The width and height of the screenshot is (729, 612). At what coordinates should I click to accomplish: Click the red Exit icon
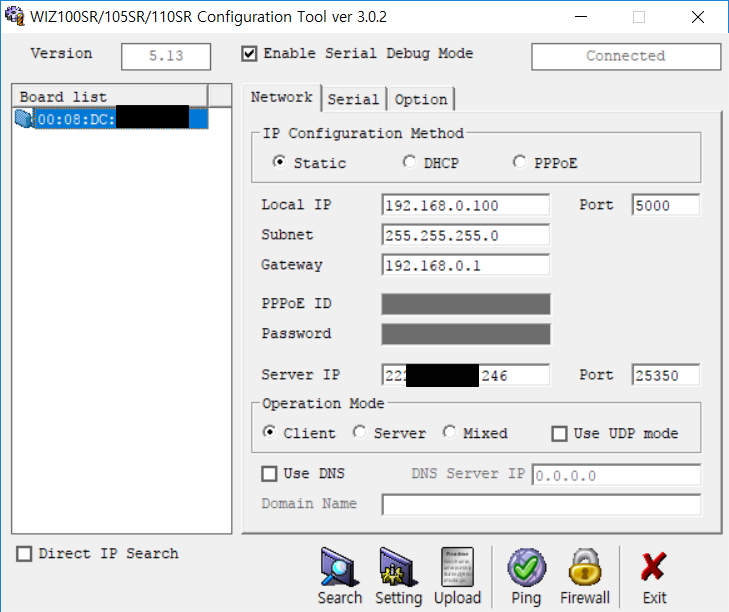pos(654,567)
